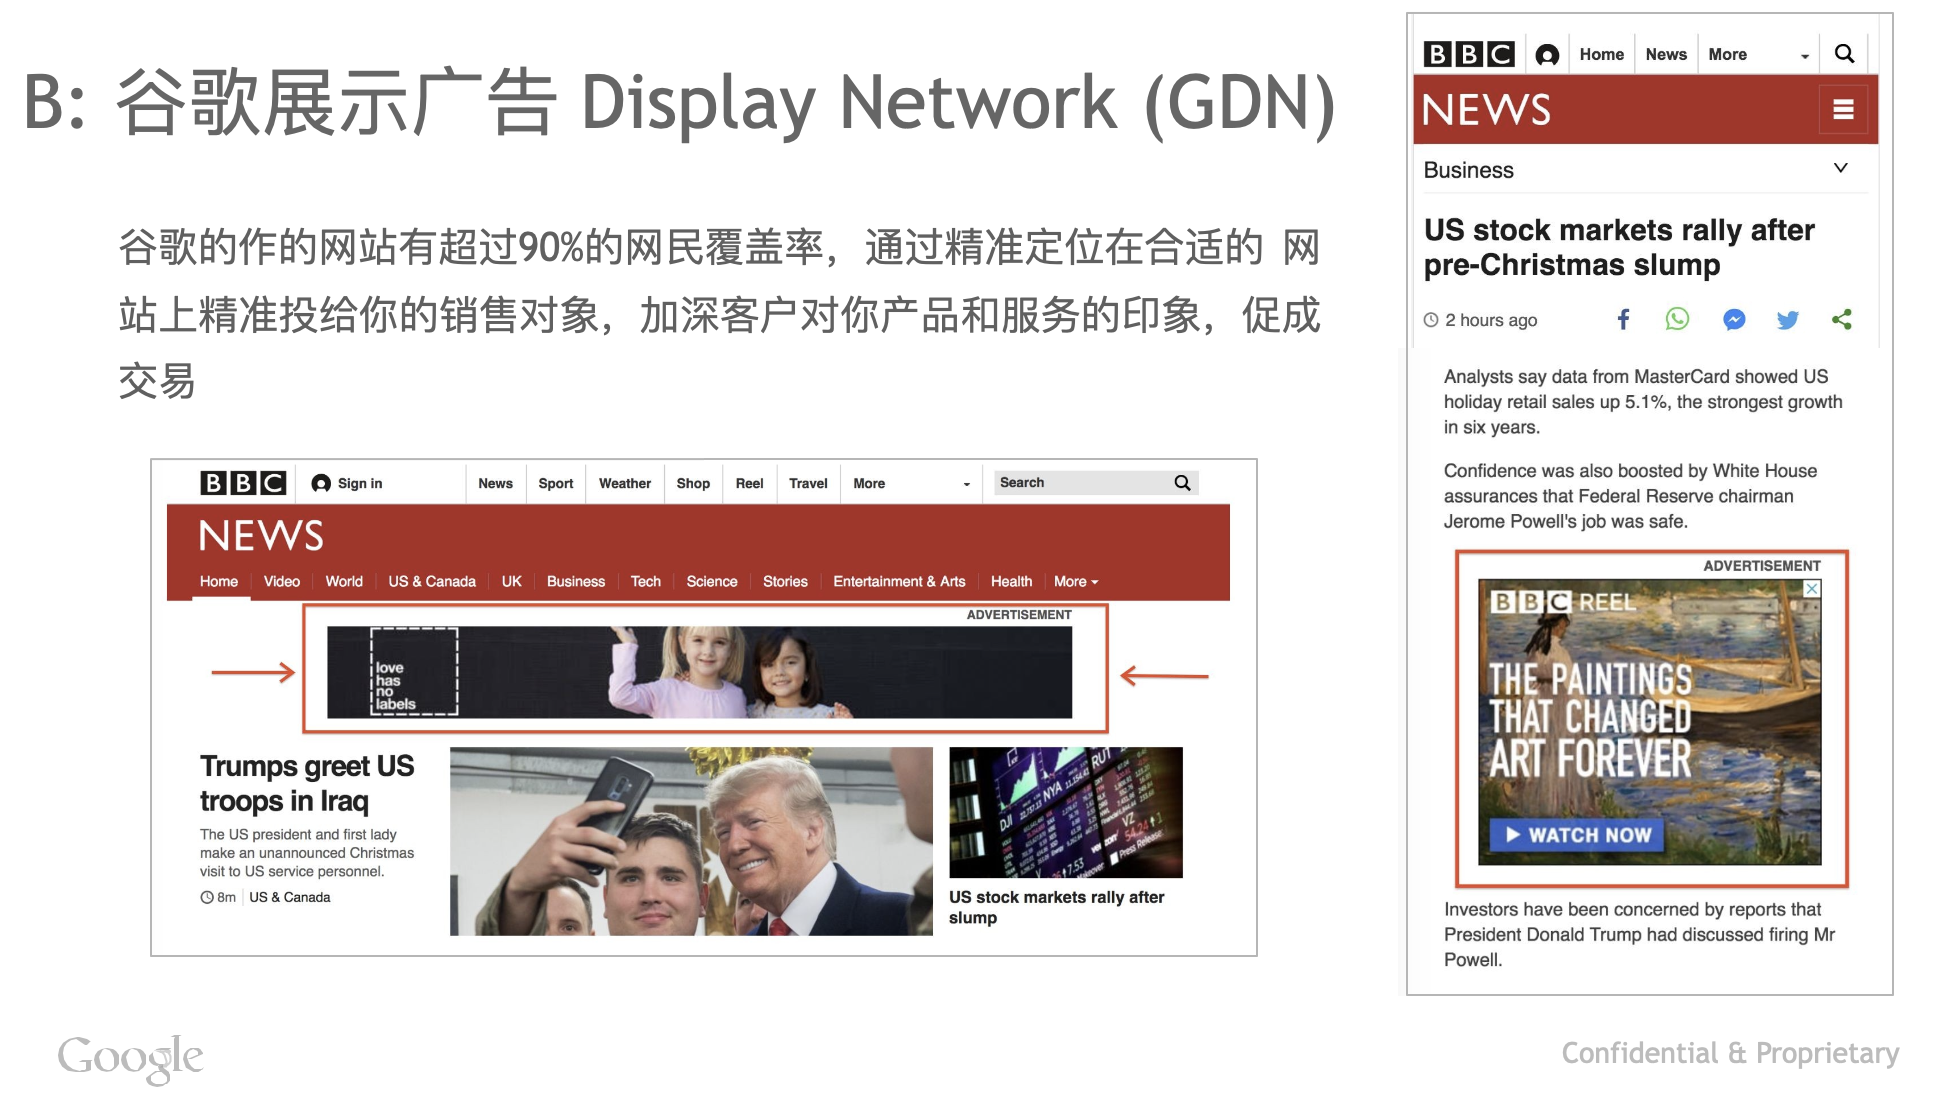Viewport: 1950px width, 1100px height.
Task: Tap News in mobile top bar
Action: coord(1666,54)
